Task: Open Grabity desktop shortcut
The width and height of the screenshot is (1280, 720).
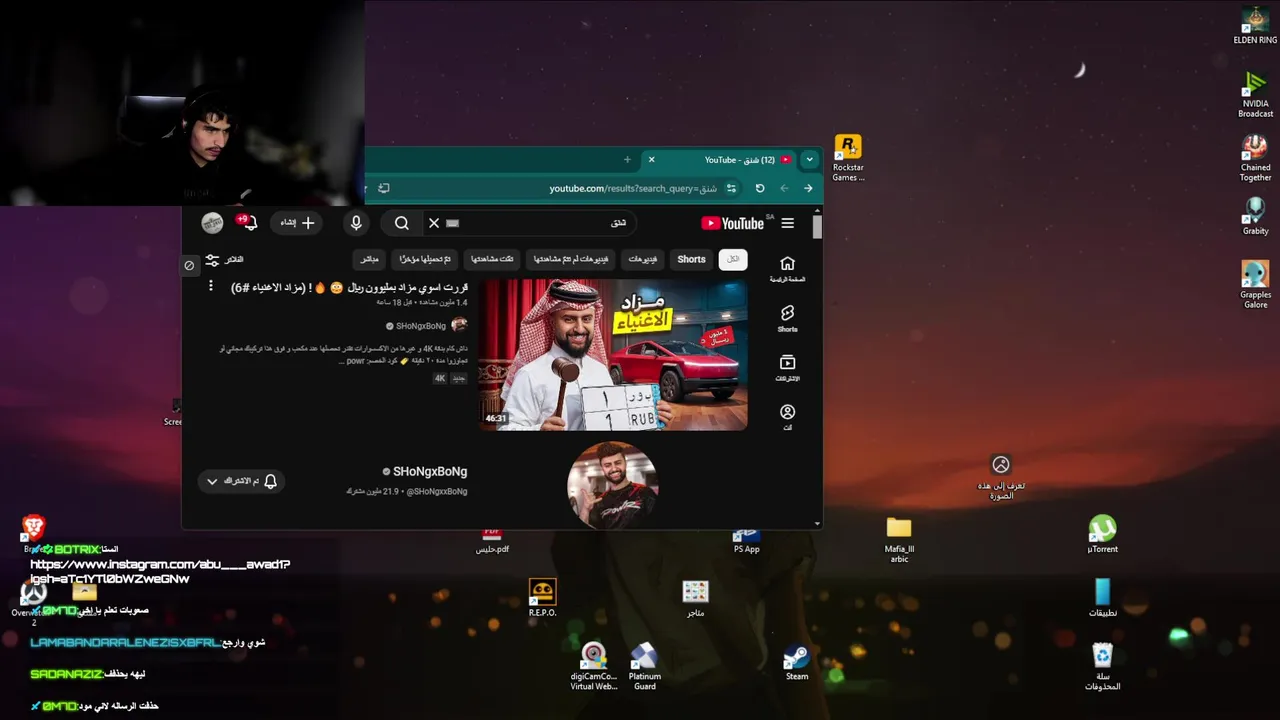Action: point(1255,217)
